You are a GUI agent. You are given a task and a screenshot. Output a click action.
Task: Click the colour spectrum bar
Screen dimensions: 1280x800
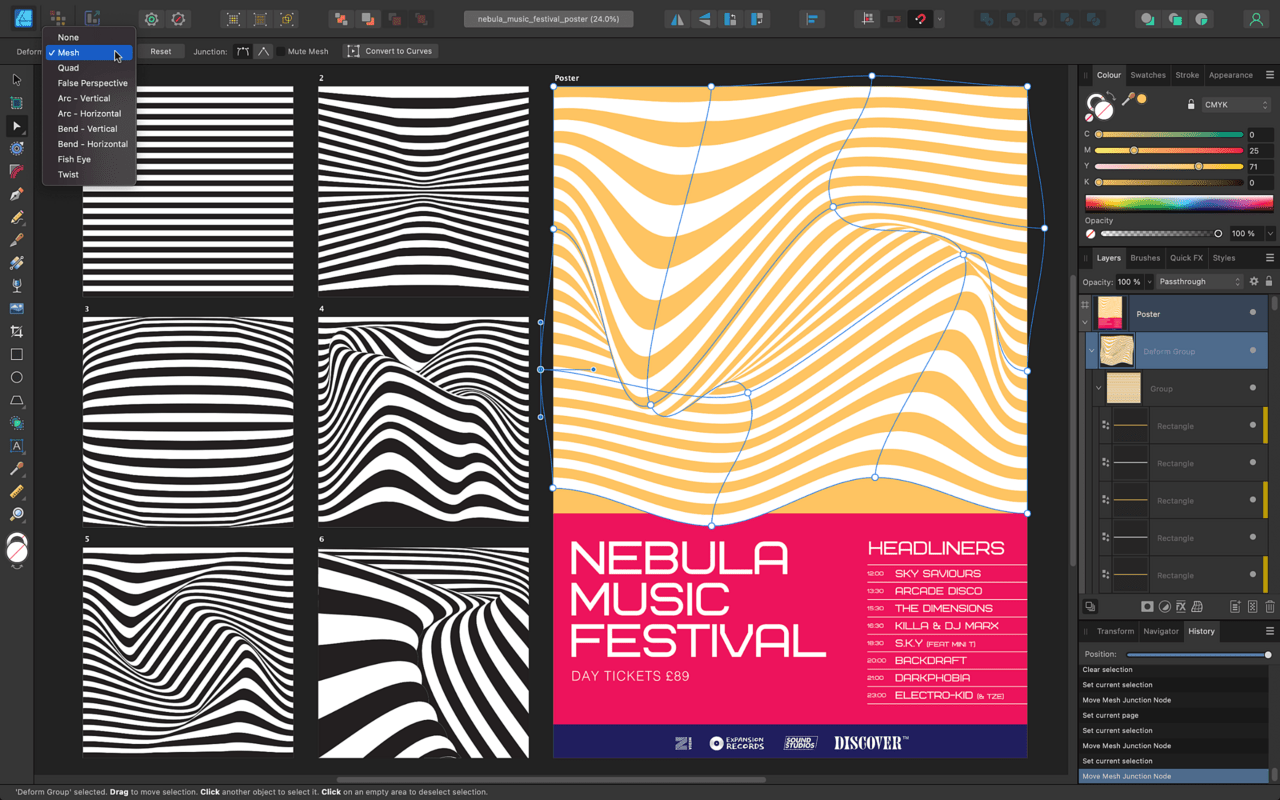[1179, 203]
